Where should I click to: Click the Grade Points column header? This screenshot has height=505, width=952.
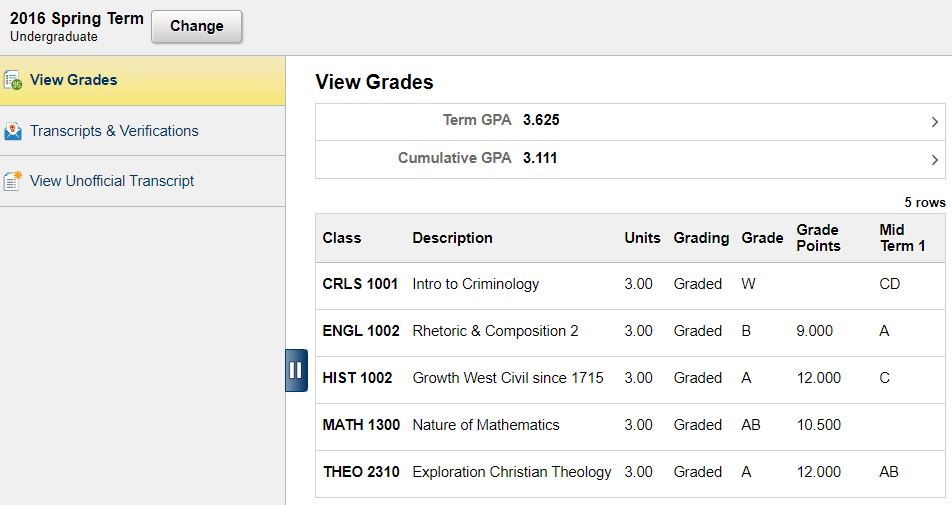pos(818,238)
